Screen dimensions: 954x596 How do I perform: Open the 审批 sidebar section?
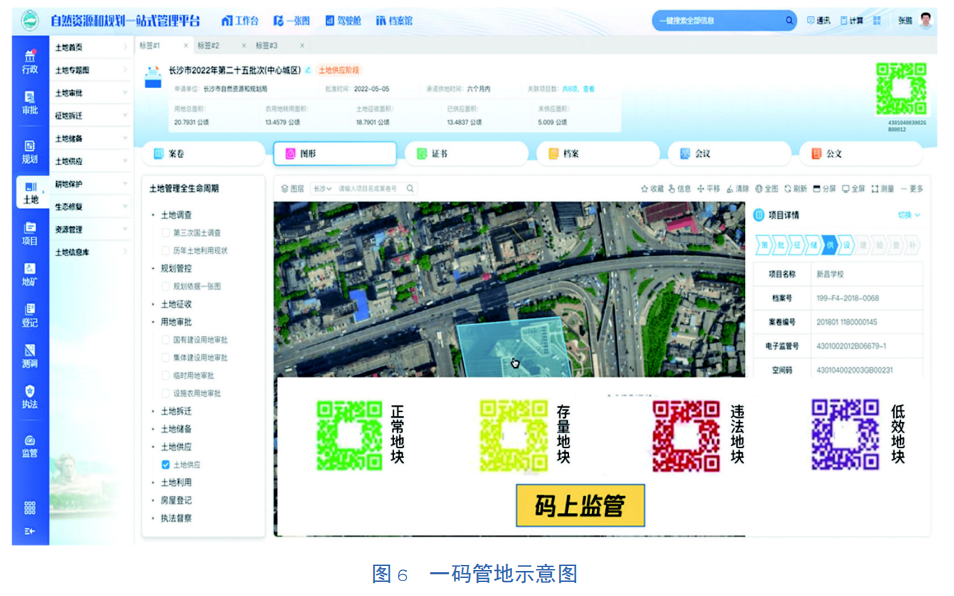pyautogui.click(x=30, y=103)
